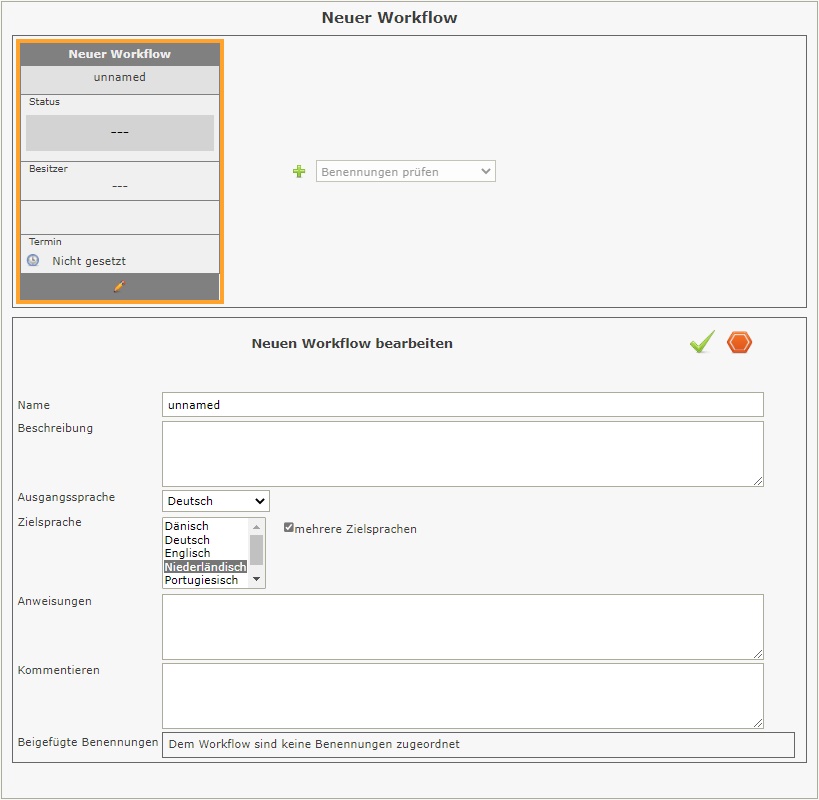The width and height of the screenshot is (819, 800).
Task: Click the pencil edit icon on workflow card
Action: pyautogui.click(x=120, y=286)
